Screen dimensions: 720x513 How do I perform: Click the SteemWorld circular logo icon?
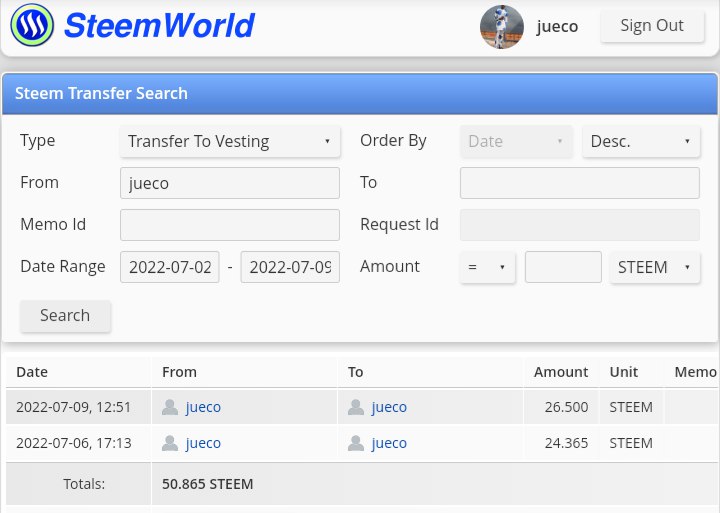tap(32, 25)
